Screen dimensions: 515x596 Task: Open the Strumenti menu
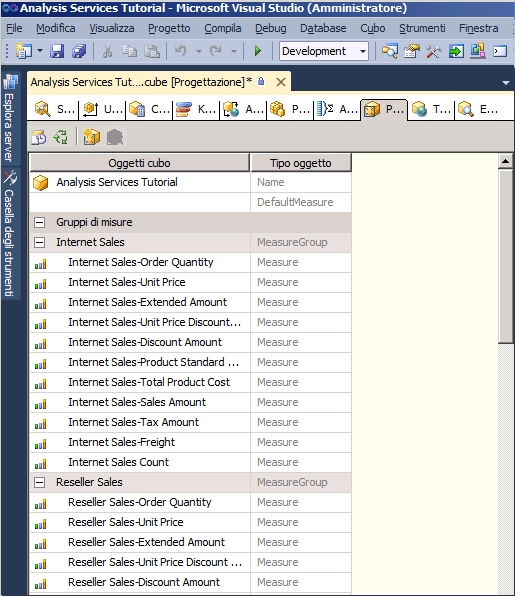point(422,28)
